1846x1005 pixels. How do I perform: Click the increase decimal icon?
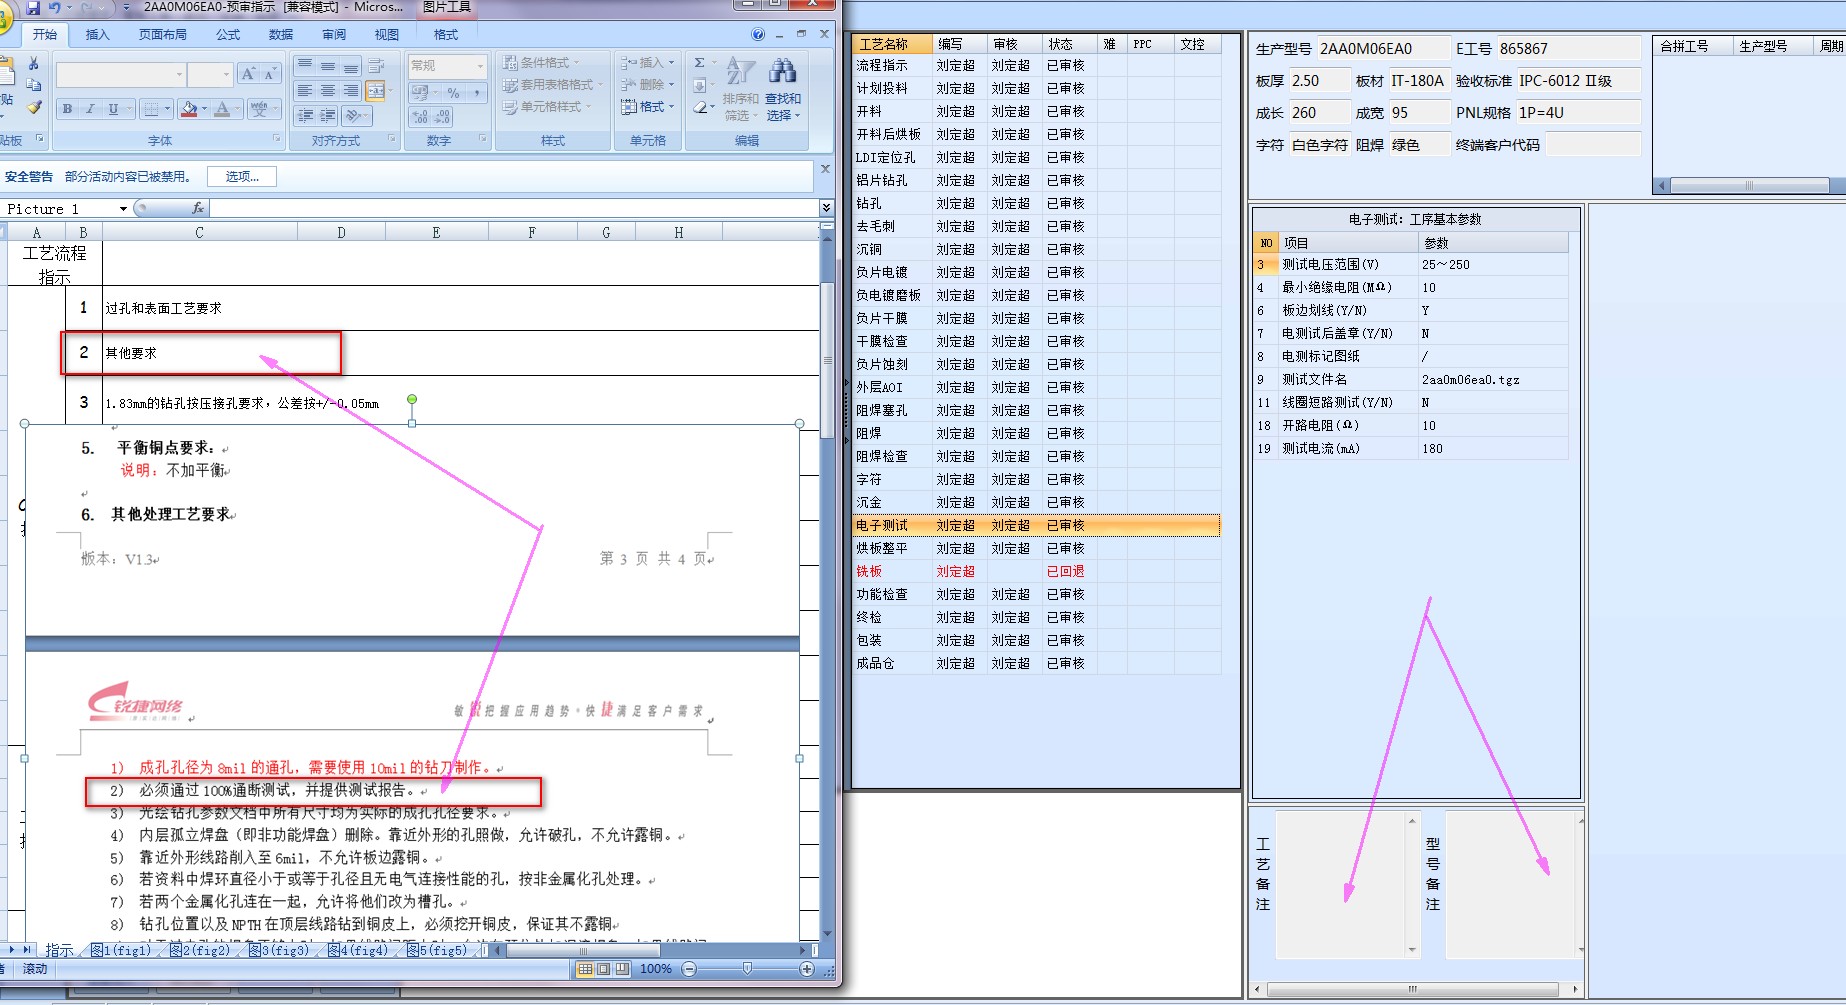pos(420,117)
